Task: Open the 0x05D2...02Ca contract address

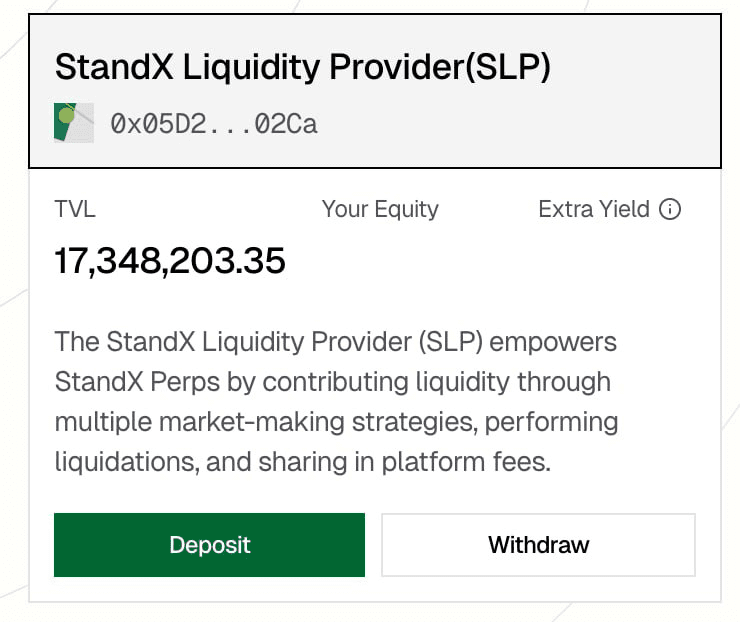Action: click(214, 124)
